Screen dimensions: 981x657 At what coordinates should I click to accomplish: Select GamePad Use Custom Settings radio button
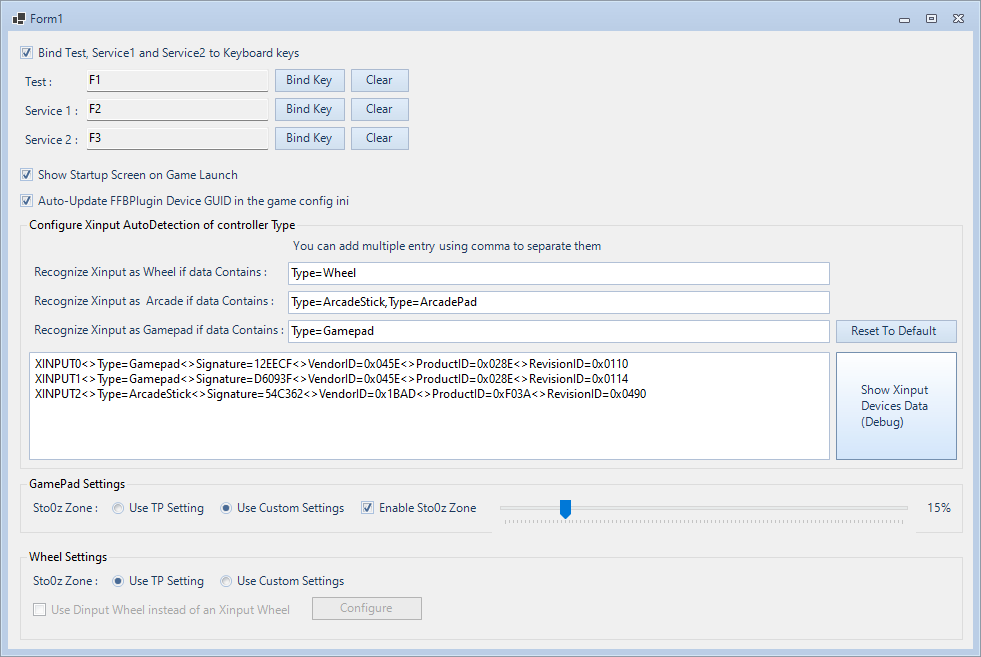point(226,508)
